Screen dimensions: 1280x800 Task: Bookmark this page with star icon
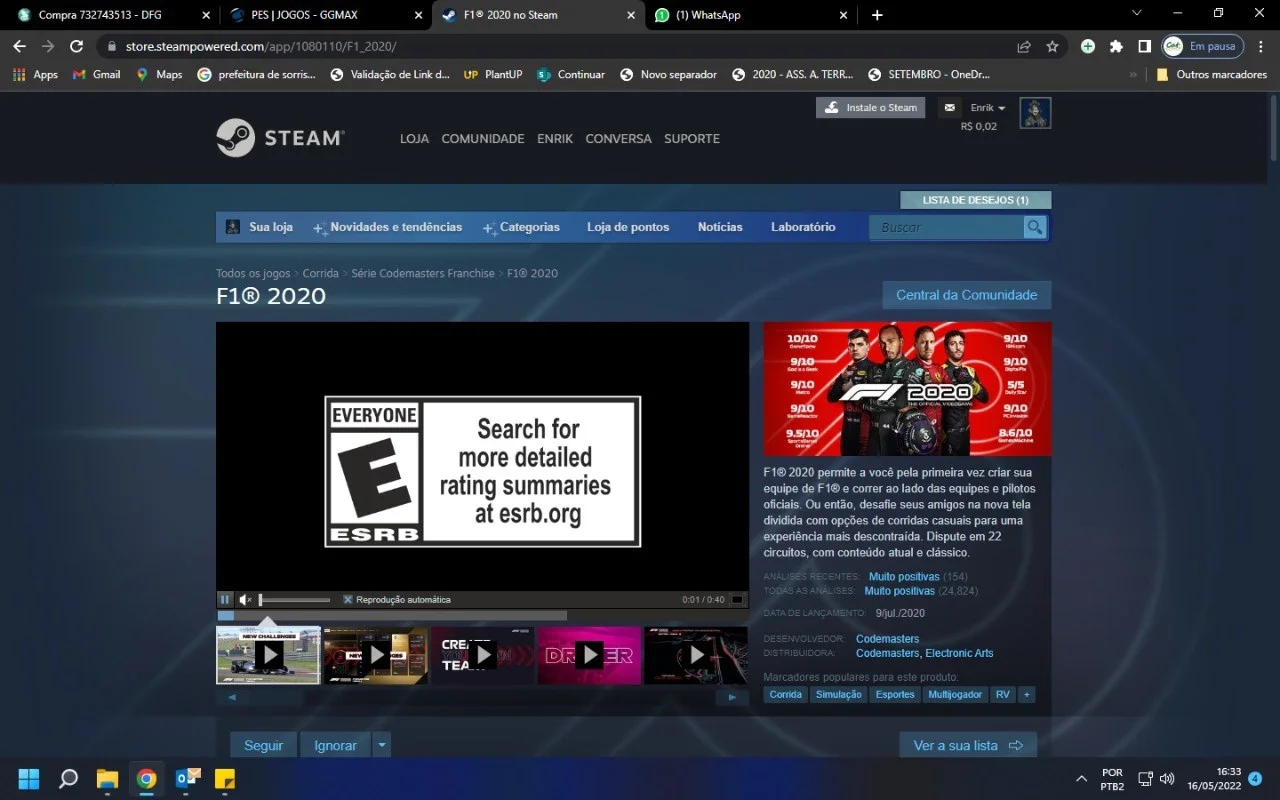click(x=1052, y=46)
